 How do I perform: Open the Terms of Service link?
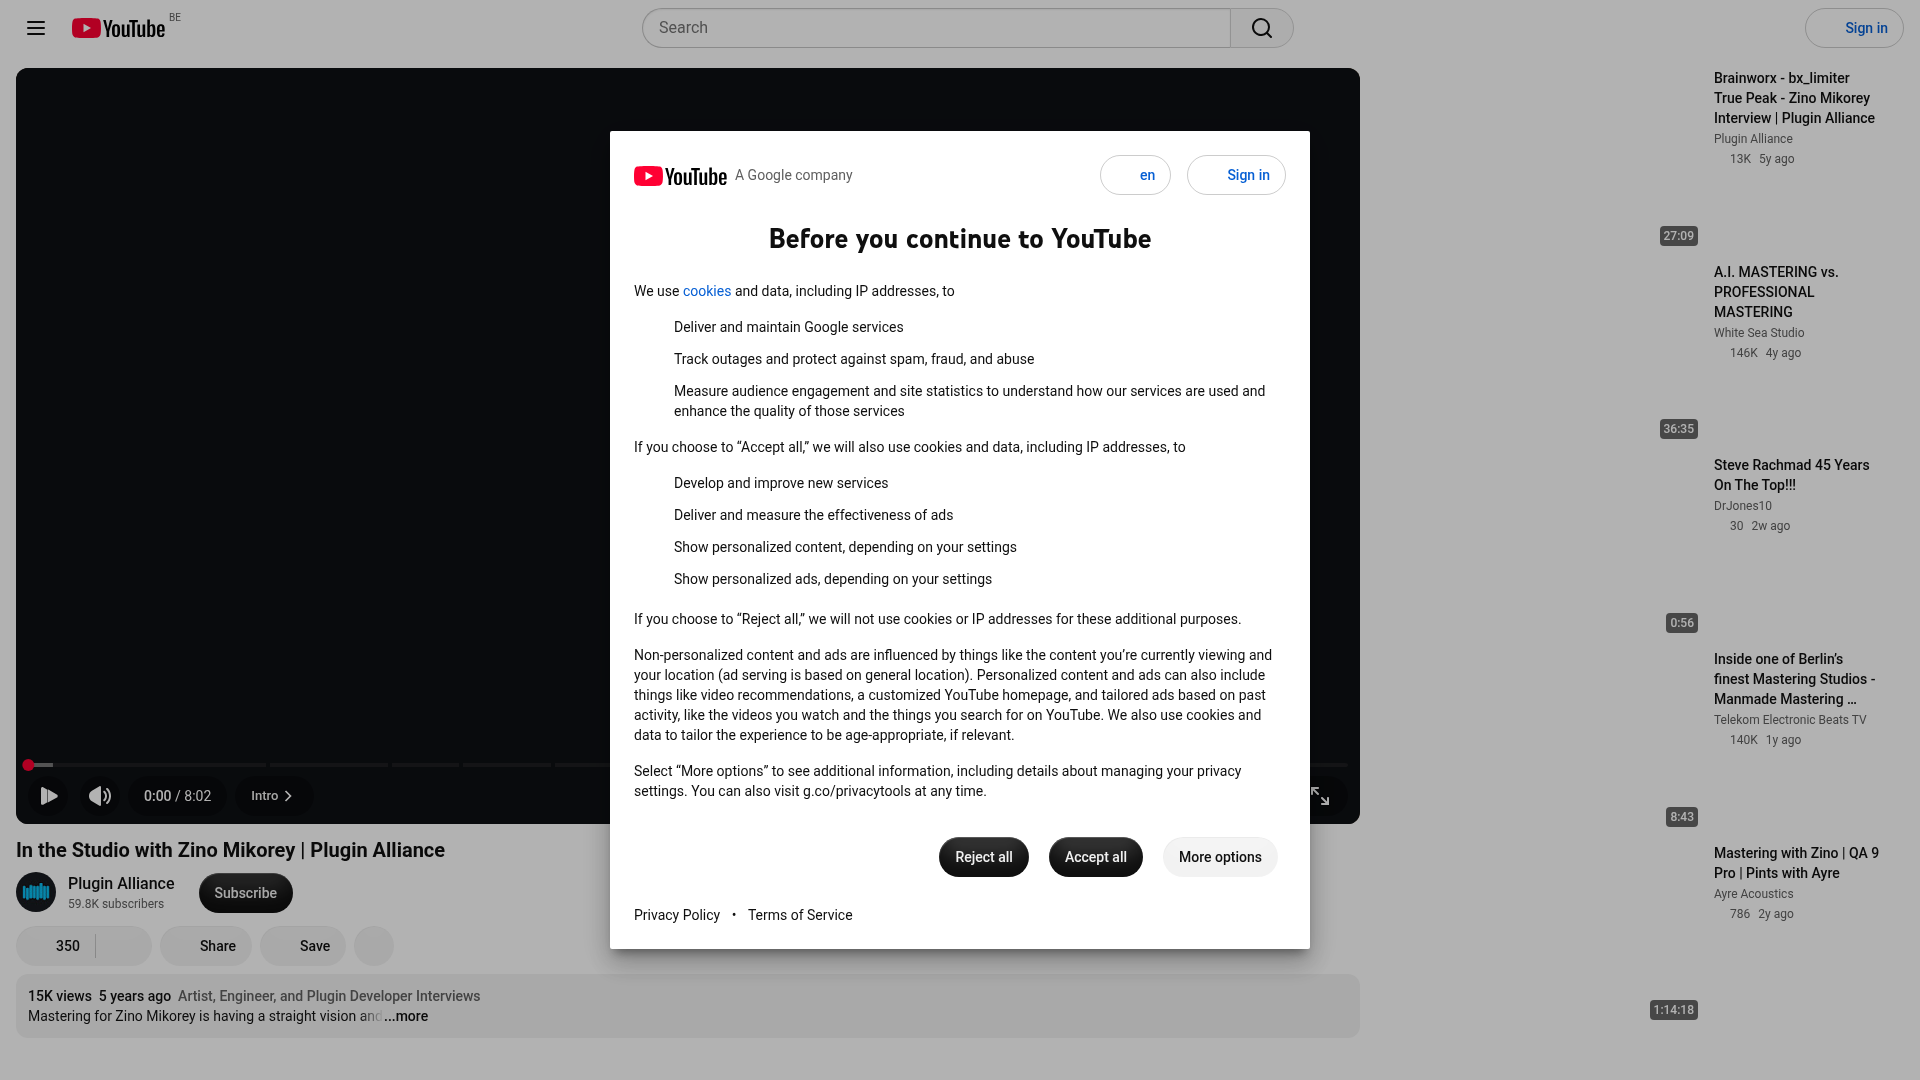click(800, 915)
